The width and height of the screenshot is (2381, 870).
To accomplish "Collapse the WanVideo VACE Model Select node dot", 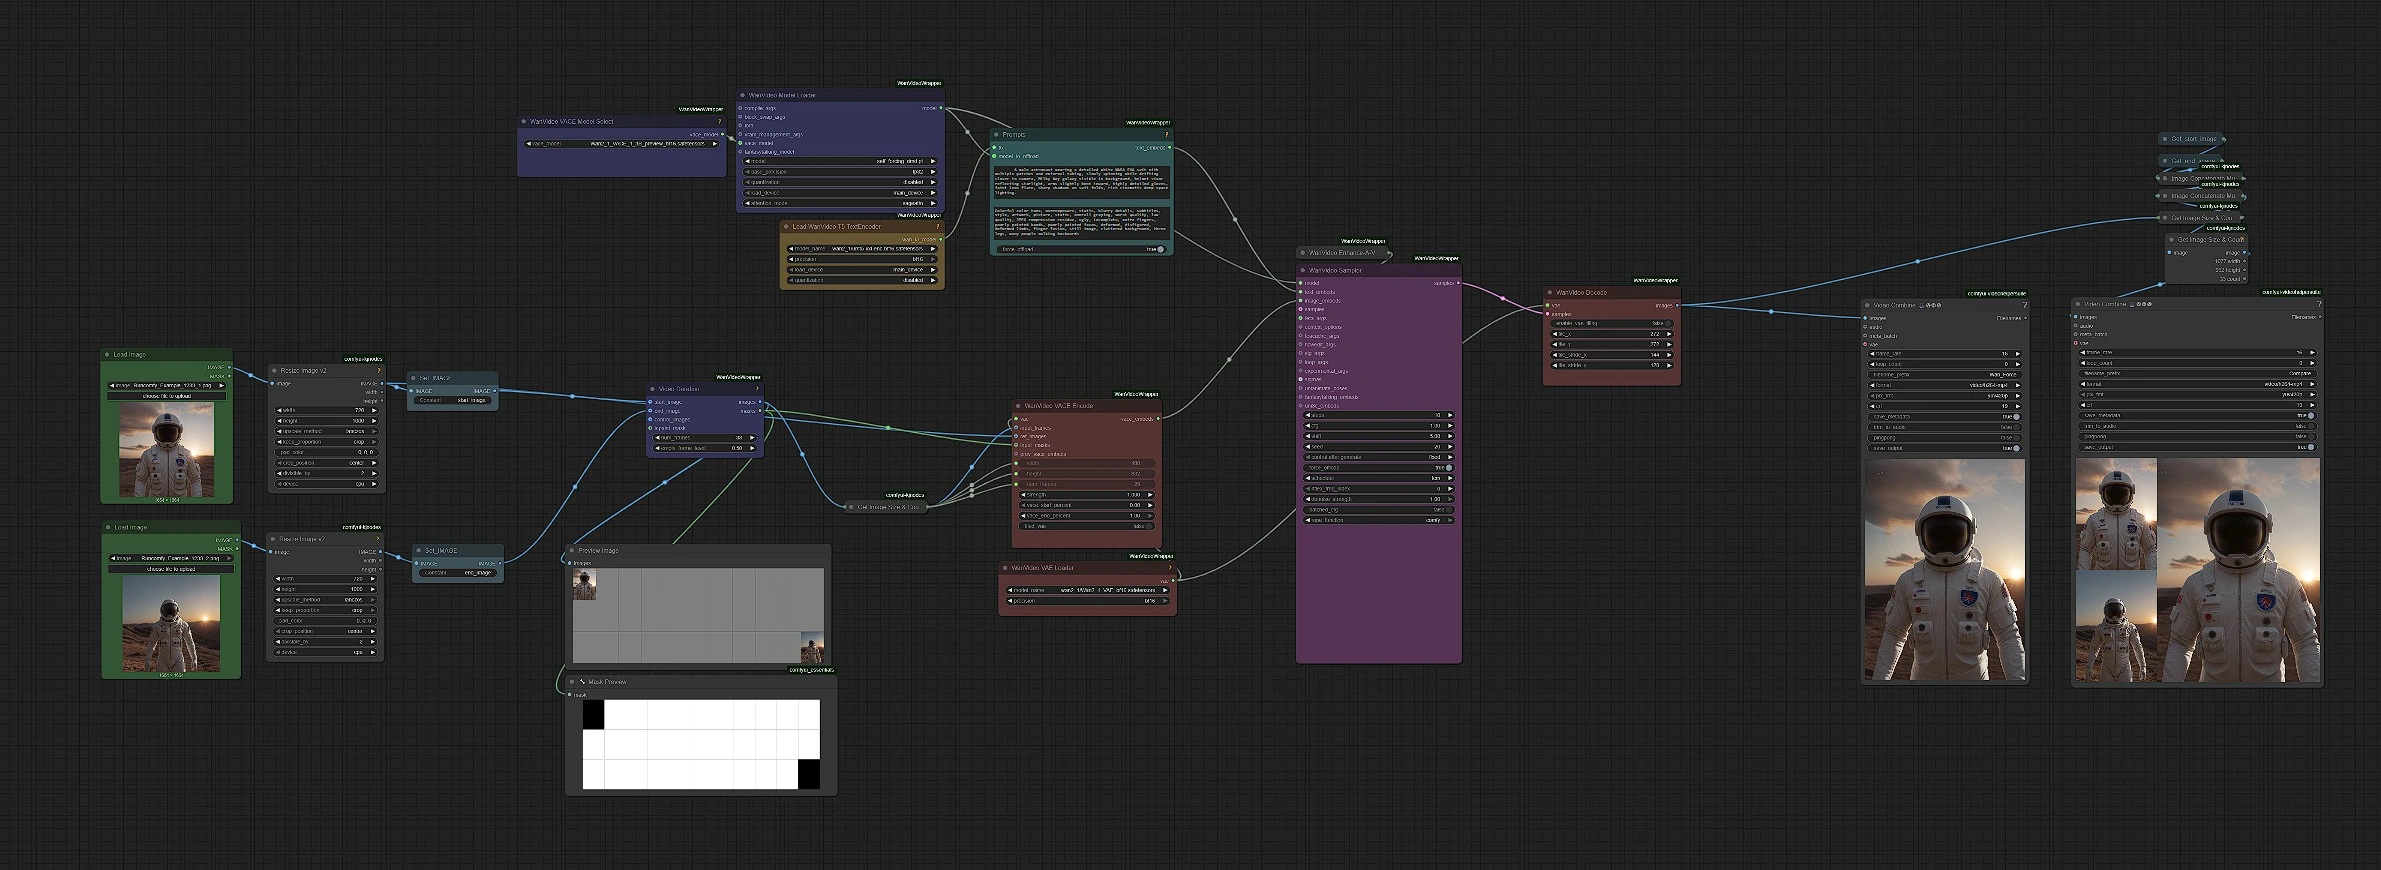I will [524, 122].
